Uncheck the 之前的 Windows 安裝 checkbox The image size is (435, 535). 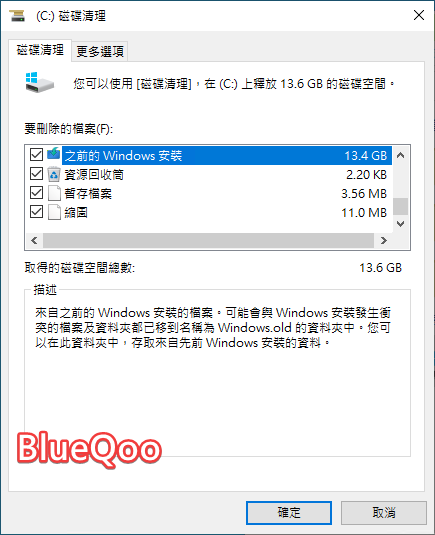pyautogui.click(x=36, y=154)
